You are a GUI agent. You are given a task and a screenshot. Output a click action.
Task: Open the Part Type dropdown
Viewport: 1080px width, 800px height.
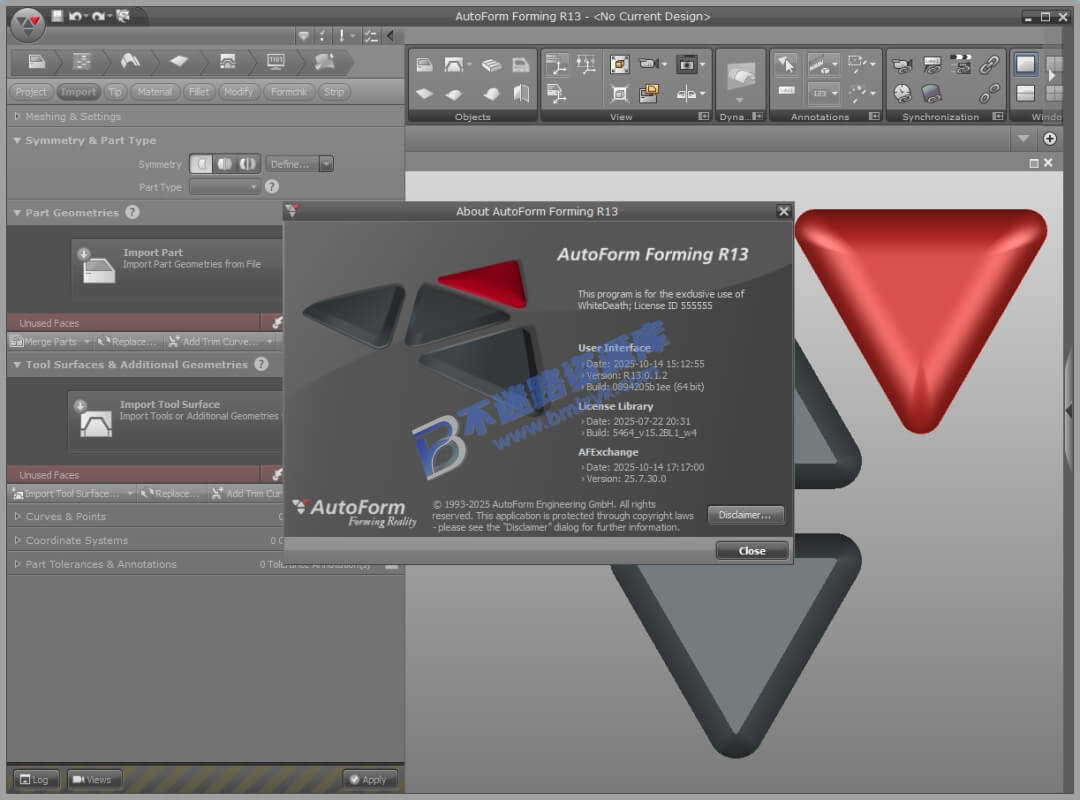click(x=225, y=187)
